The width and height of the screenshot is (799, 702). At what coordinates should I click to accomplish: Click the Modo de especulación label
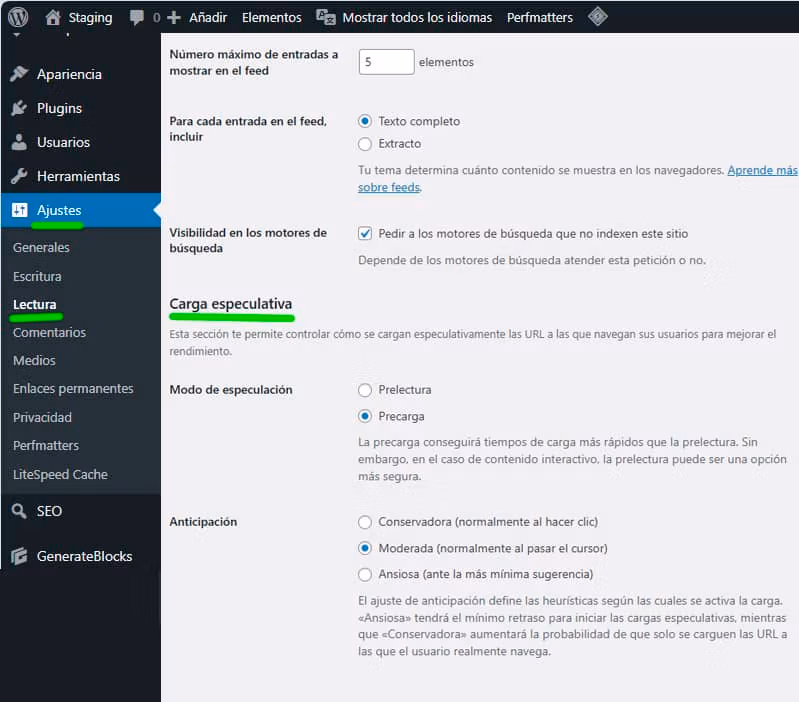[231, 390]
